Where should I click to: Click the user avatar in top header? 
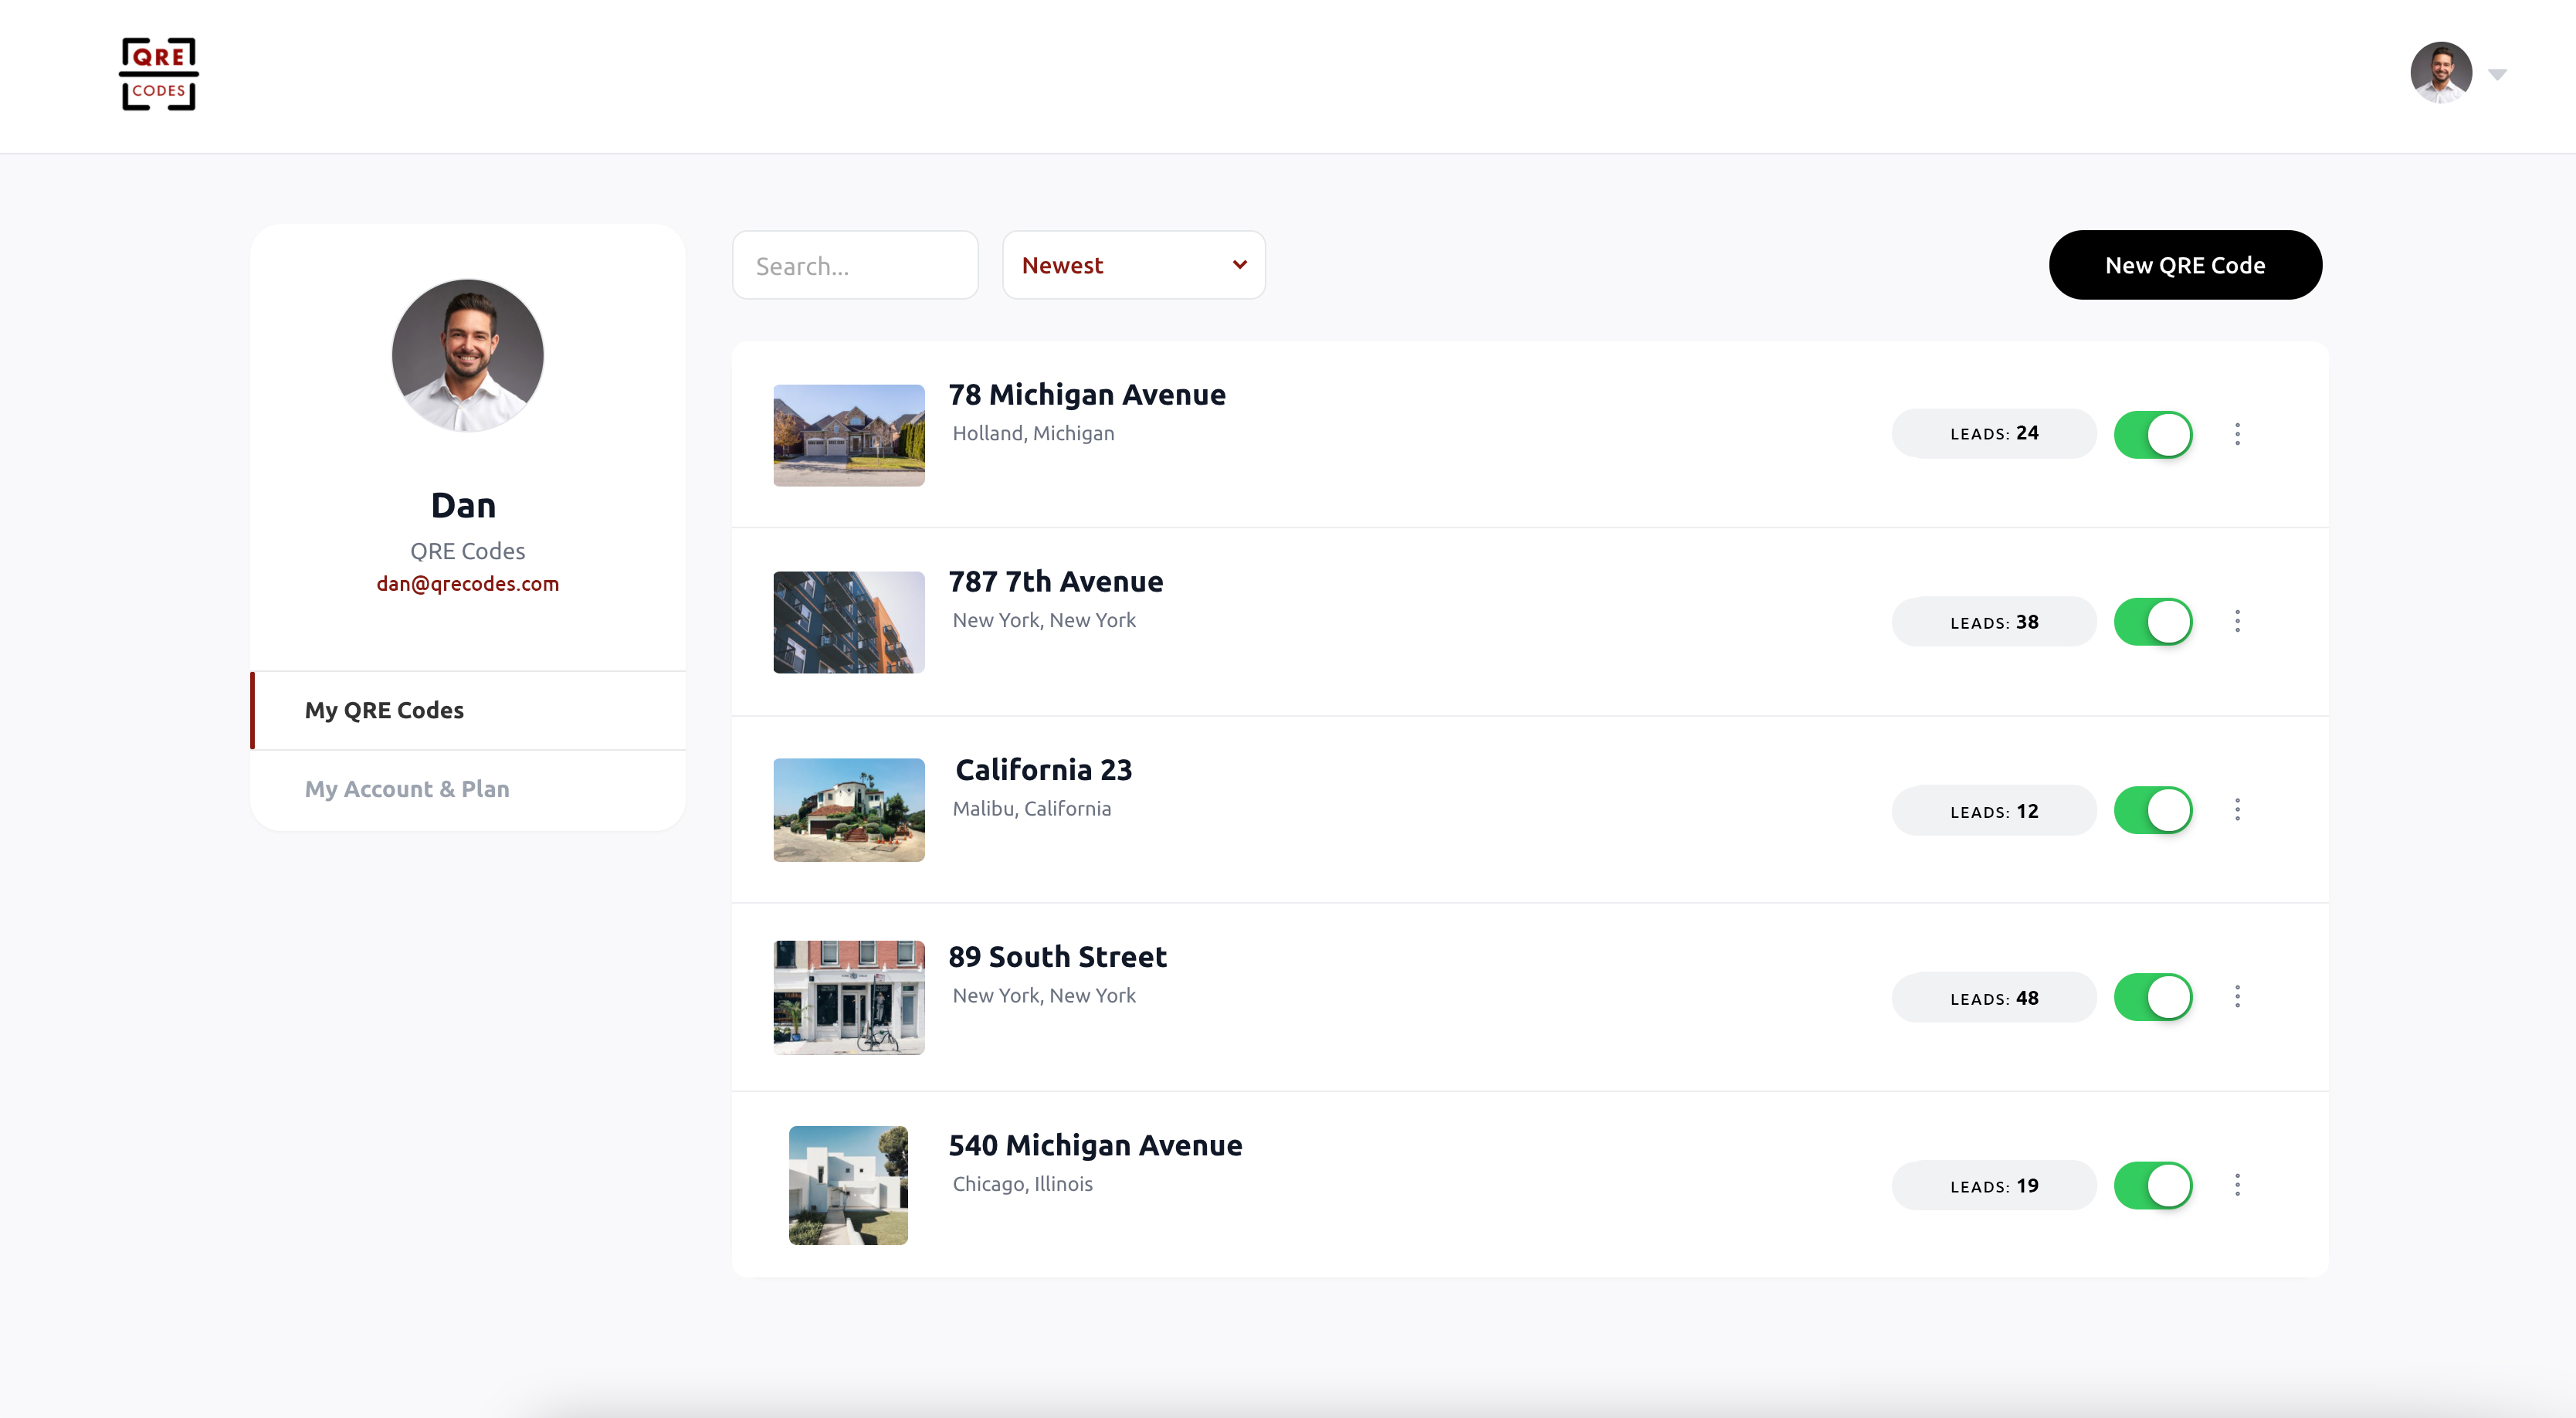(x=2440, y=73)
